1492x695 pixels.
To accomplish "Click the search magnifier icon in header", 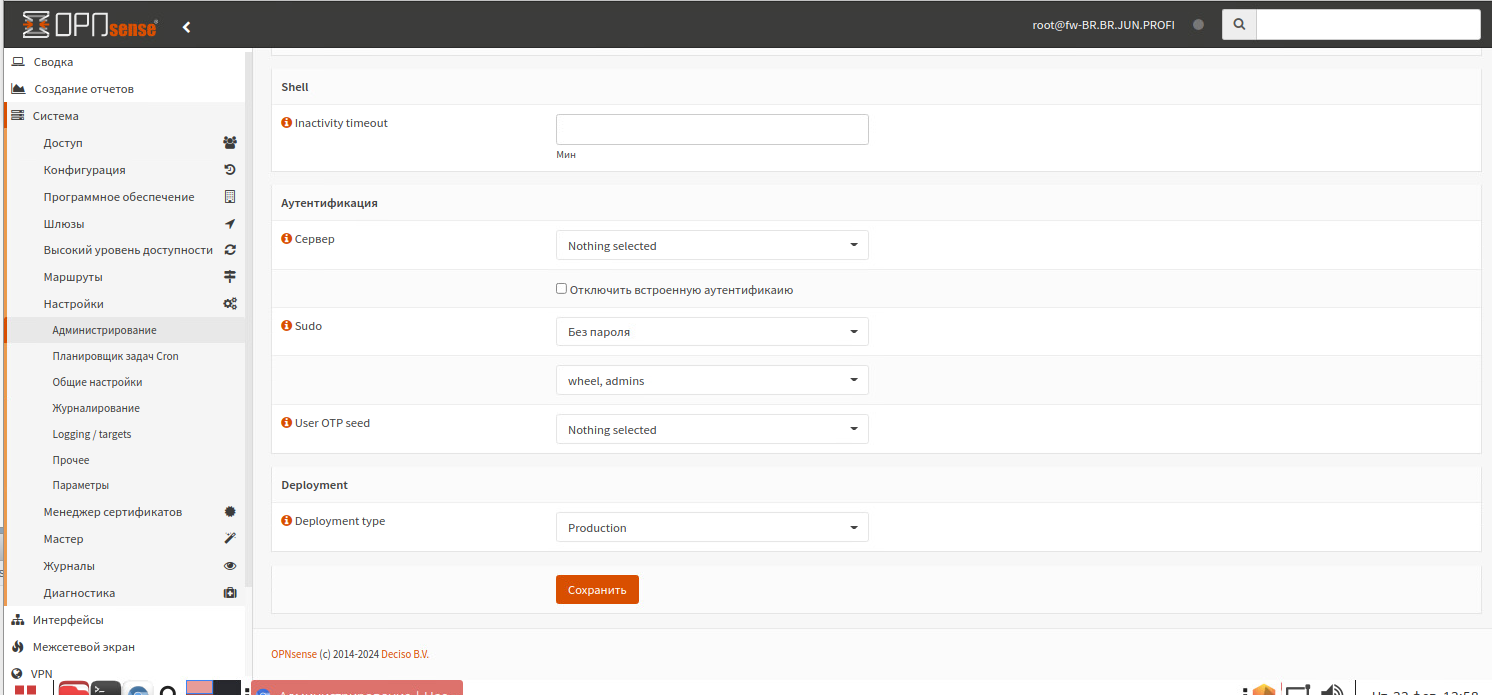I will pyautogui.click(x=1239, y=25).
